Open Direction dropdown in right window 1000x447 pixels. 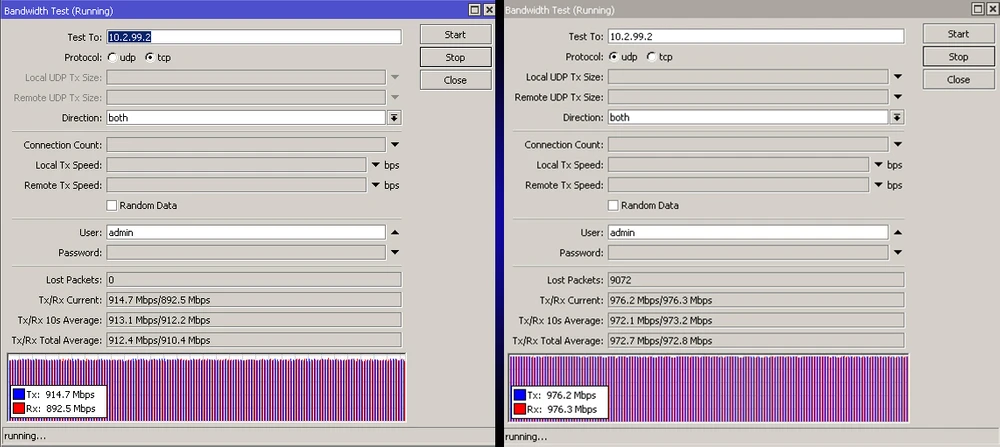(x=897, y=117)
